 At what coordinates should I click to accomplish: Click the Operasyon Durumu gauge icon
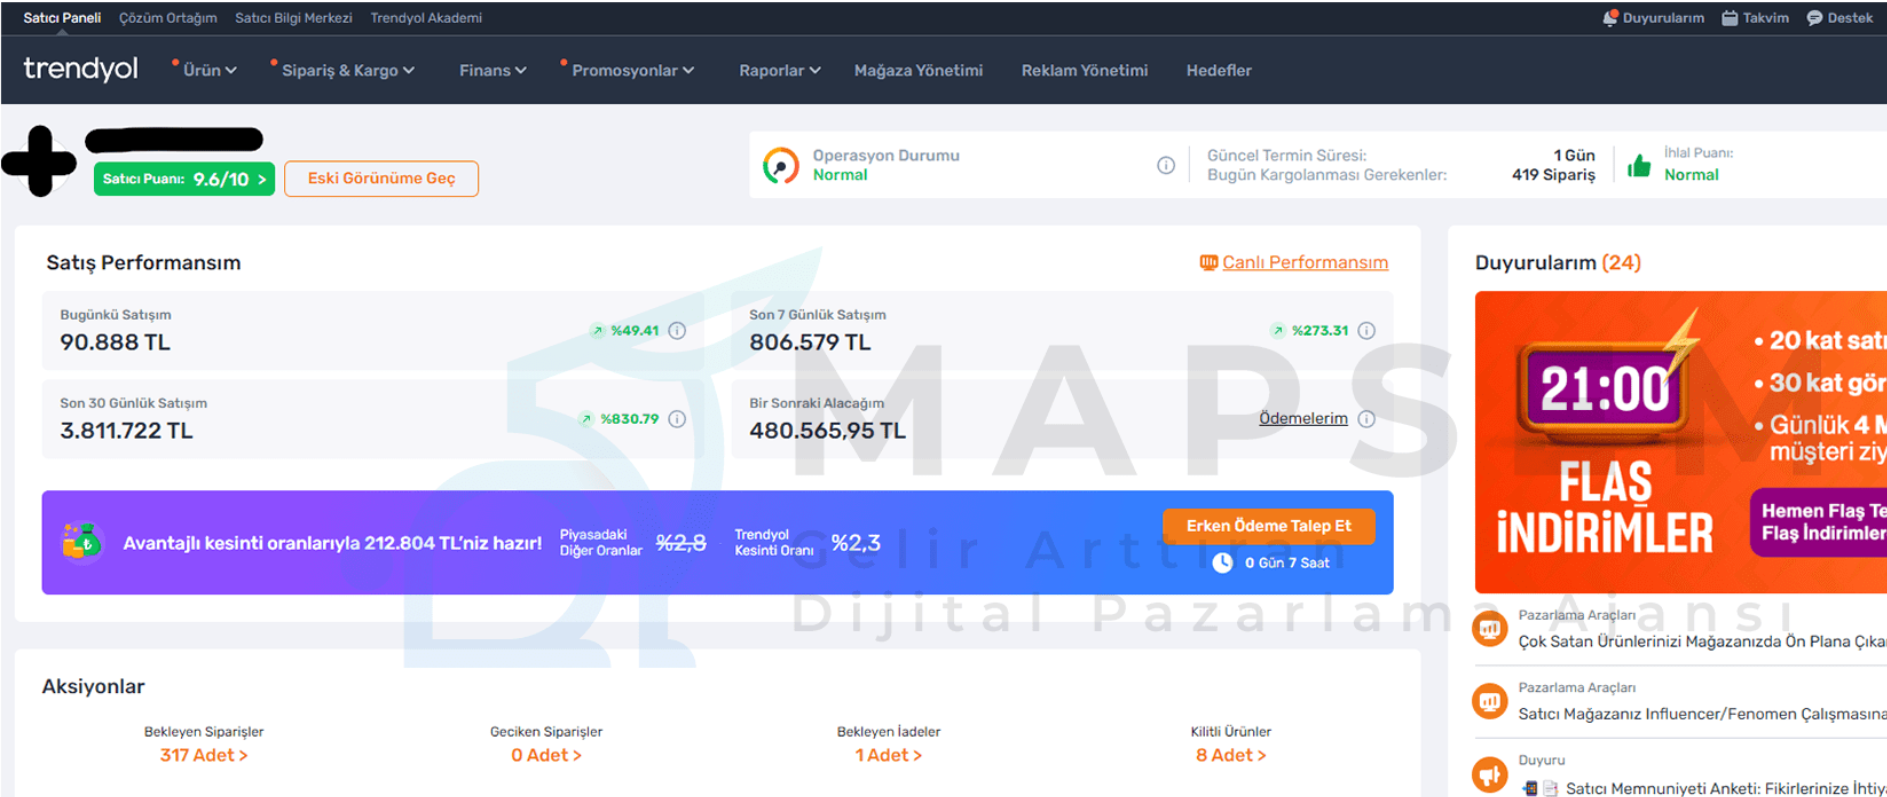pos(780,165)
